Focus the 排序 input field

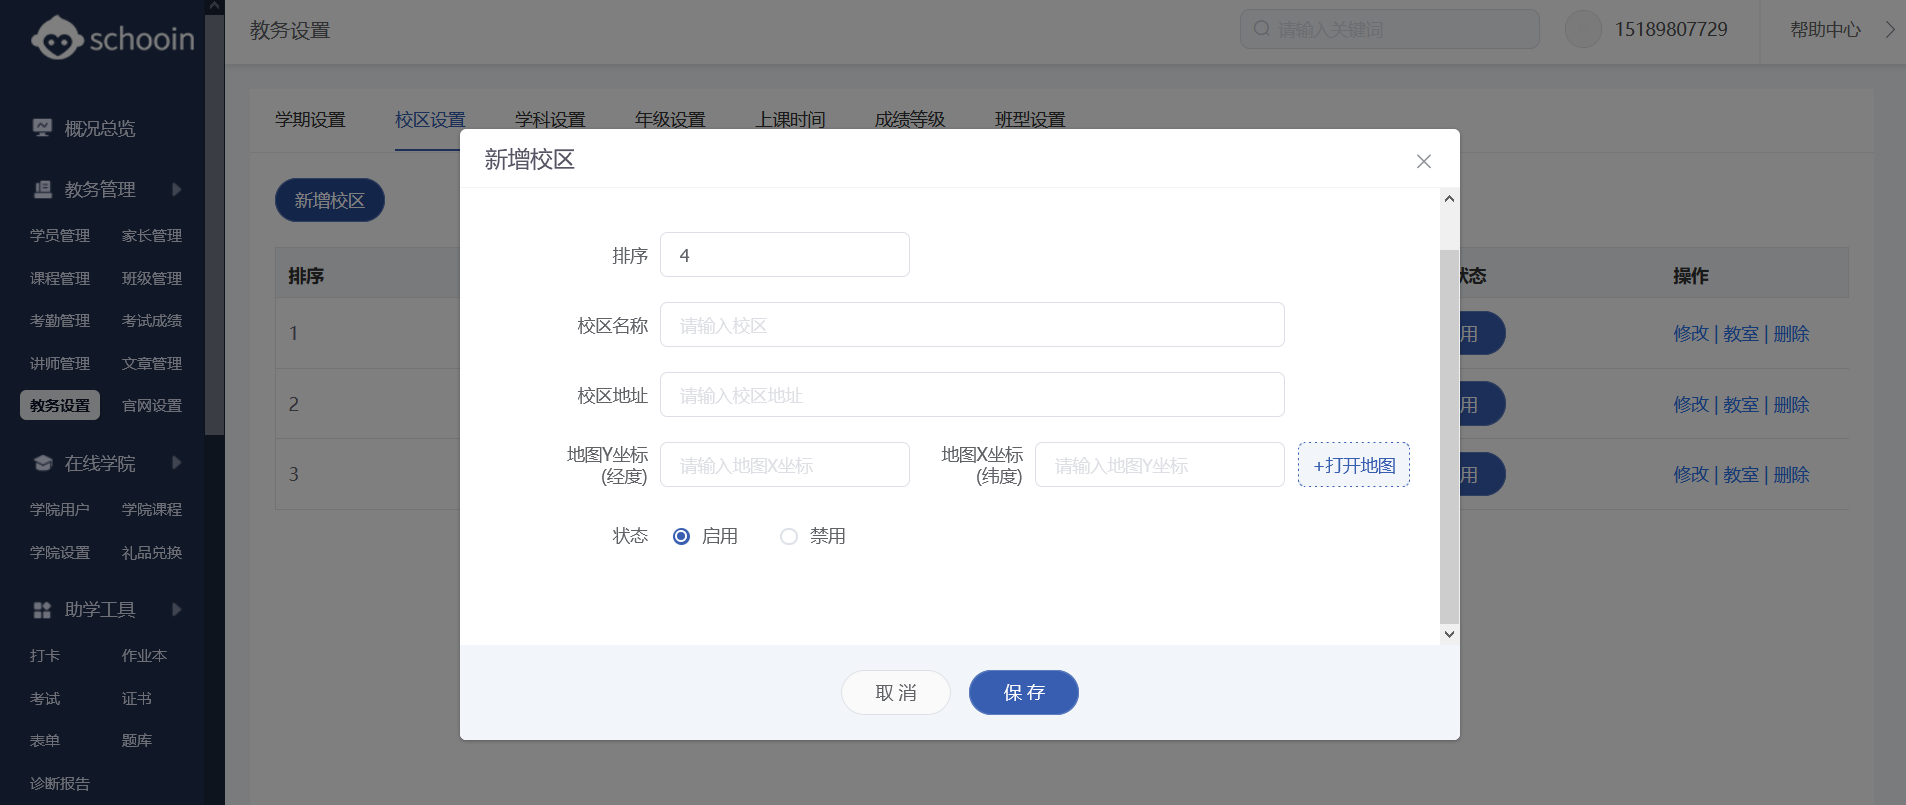(x=785, y=255)
